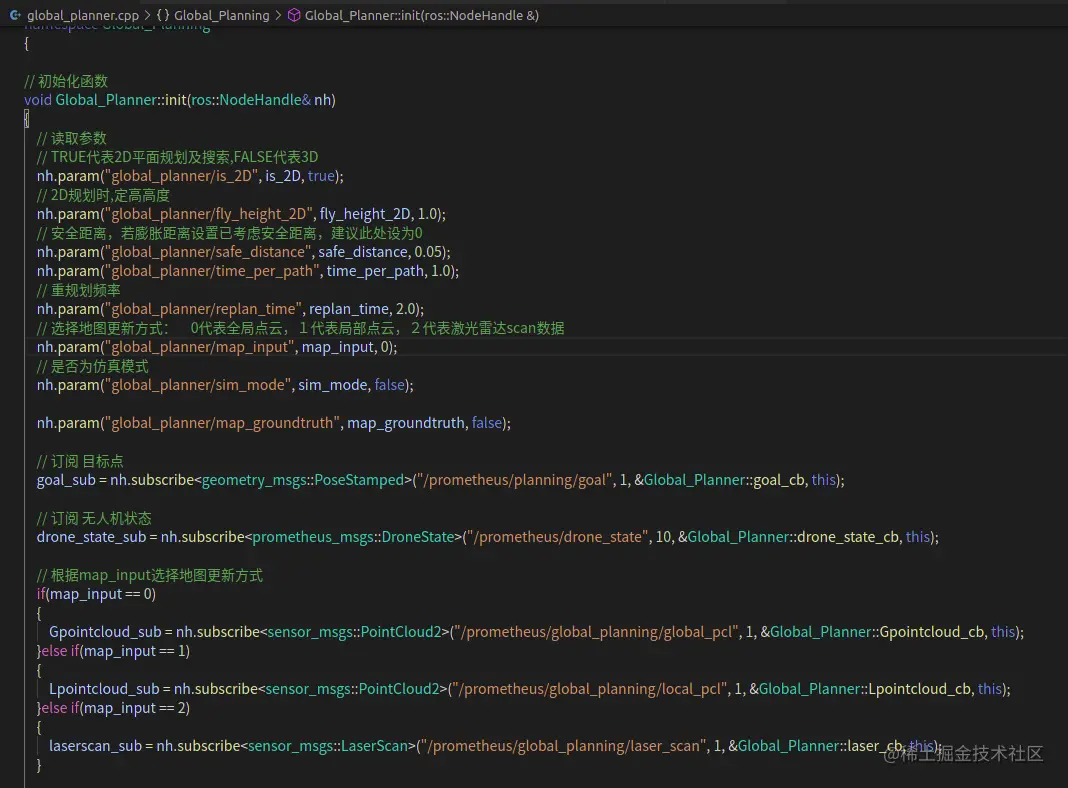Click 'sensor_msgs::LaserScan' type

point(328,746)
